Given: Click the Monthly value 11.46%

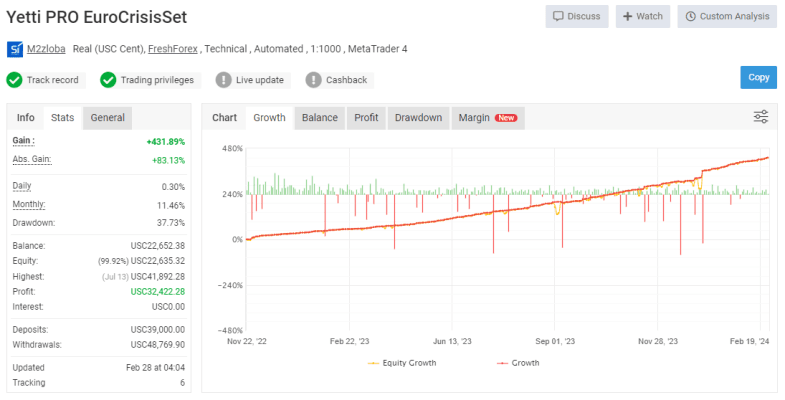Looking at the screenshot, I should [x=171, y=206].
